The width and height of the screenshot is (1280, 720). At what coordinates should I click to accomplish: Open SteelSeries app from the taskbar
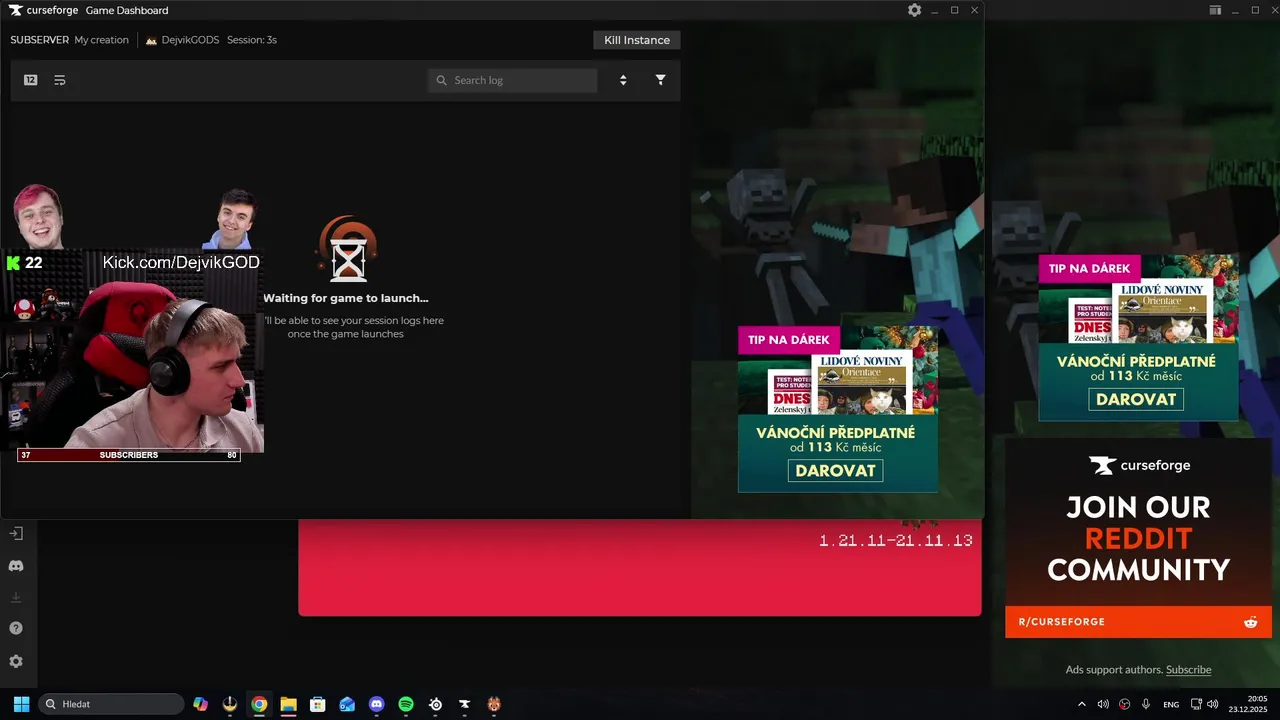pyautogui.click(x=435, y=704)
